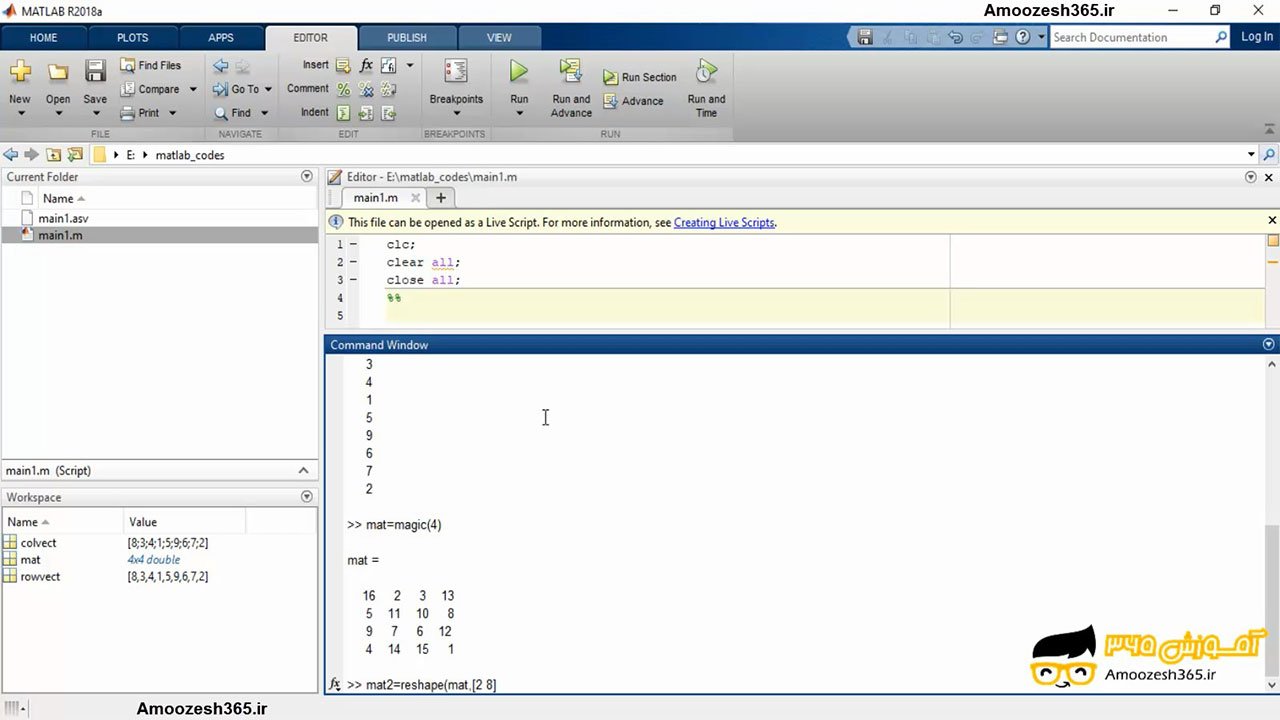Run the script with the green Run arrow

[x=519, y=71]
